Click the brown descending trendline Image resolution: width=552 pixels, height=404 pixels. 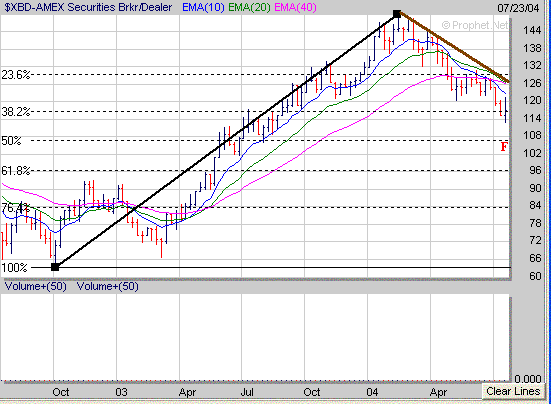pos(454,48)
